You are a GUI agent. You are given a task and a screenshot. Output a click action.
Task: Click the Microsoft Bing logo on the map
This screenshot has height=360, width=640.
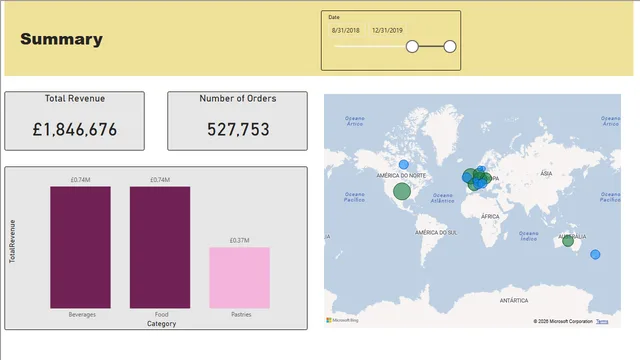(342, 320)
